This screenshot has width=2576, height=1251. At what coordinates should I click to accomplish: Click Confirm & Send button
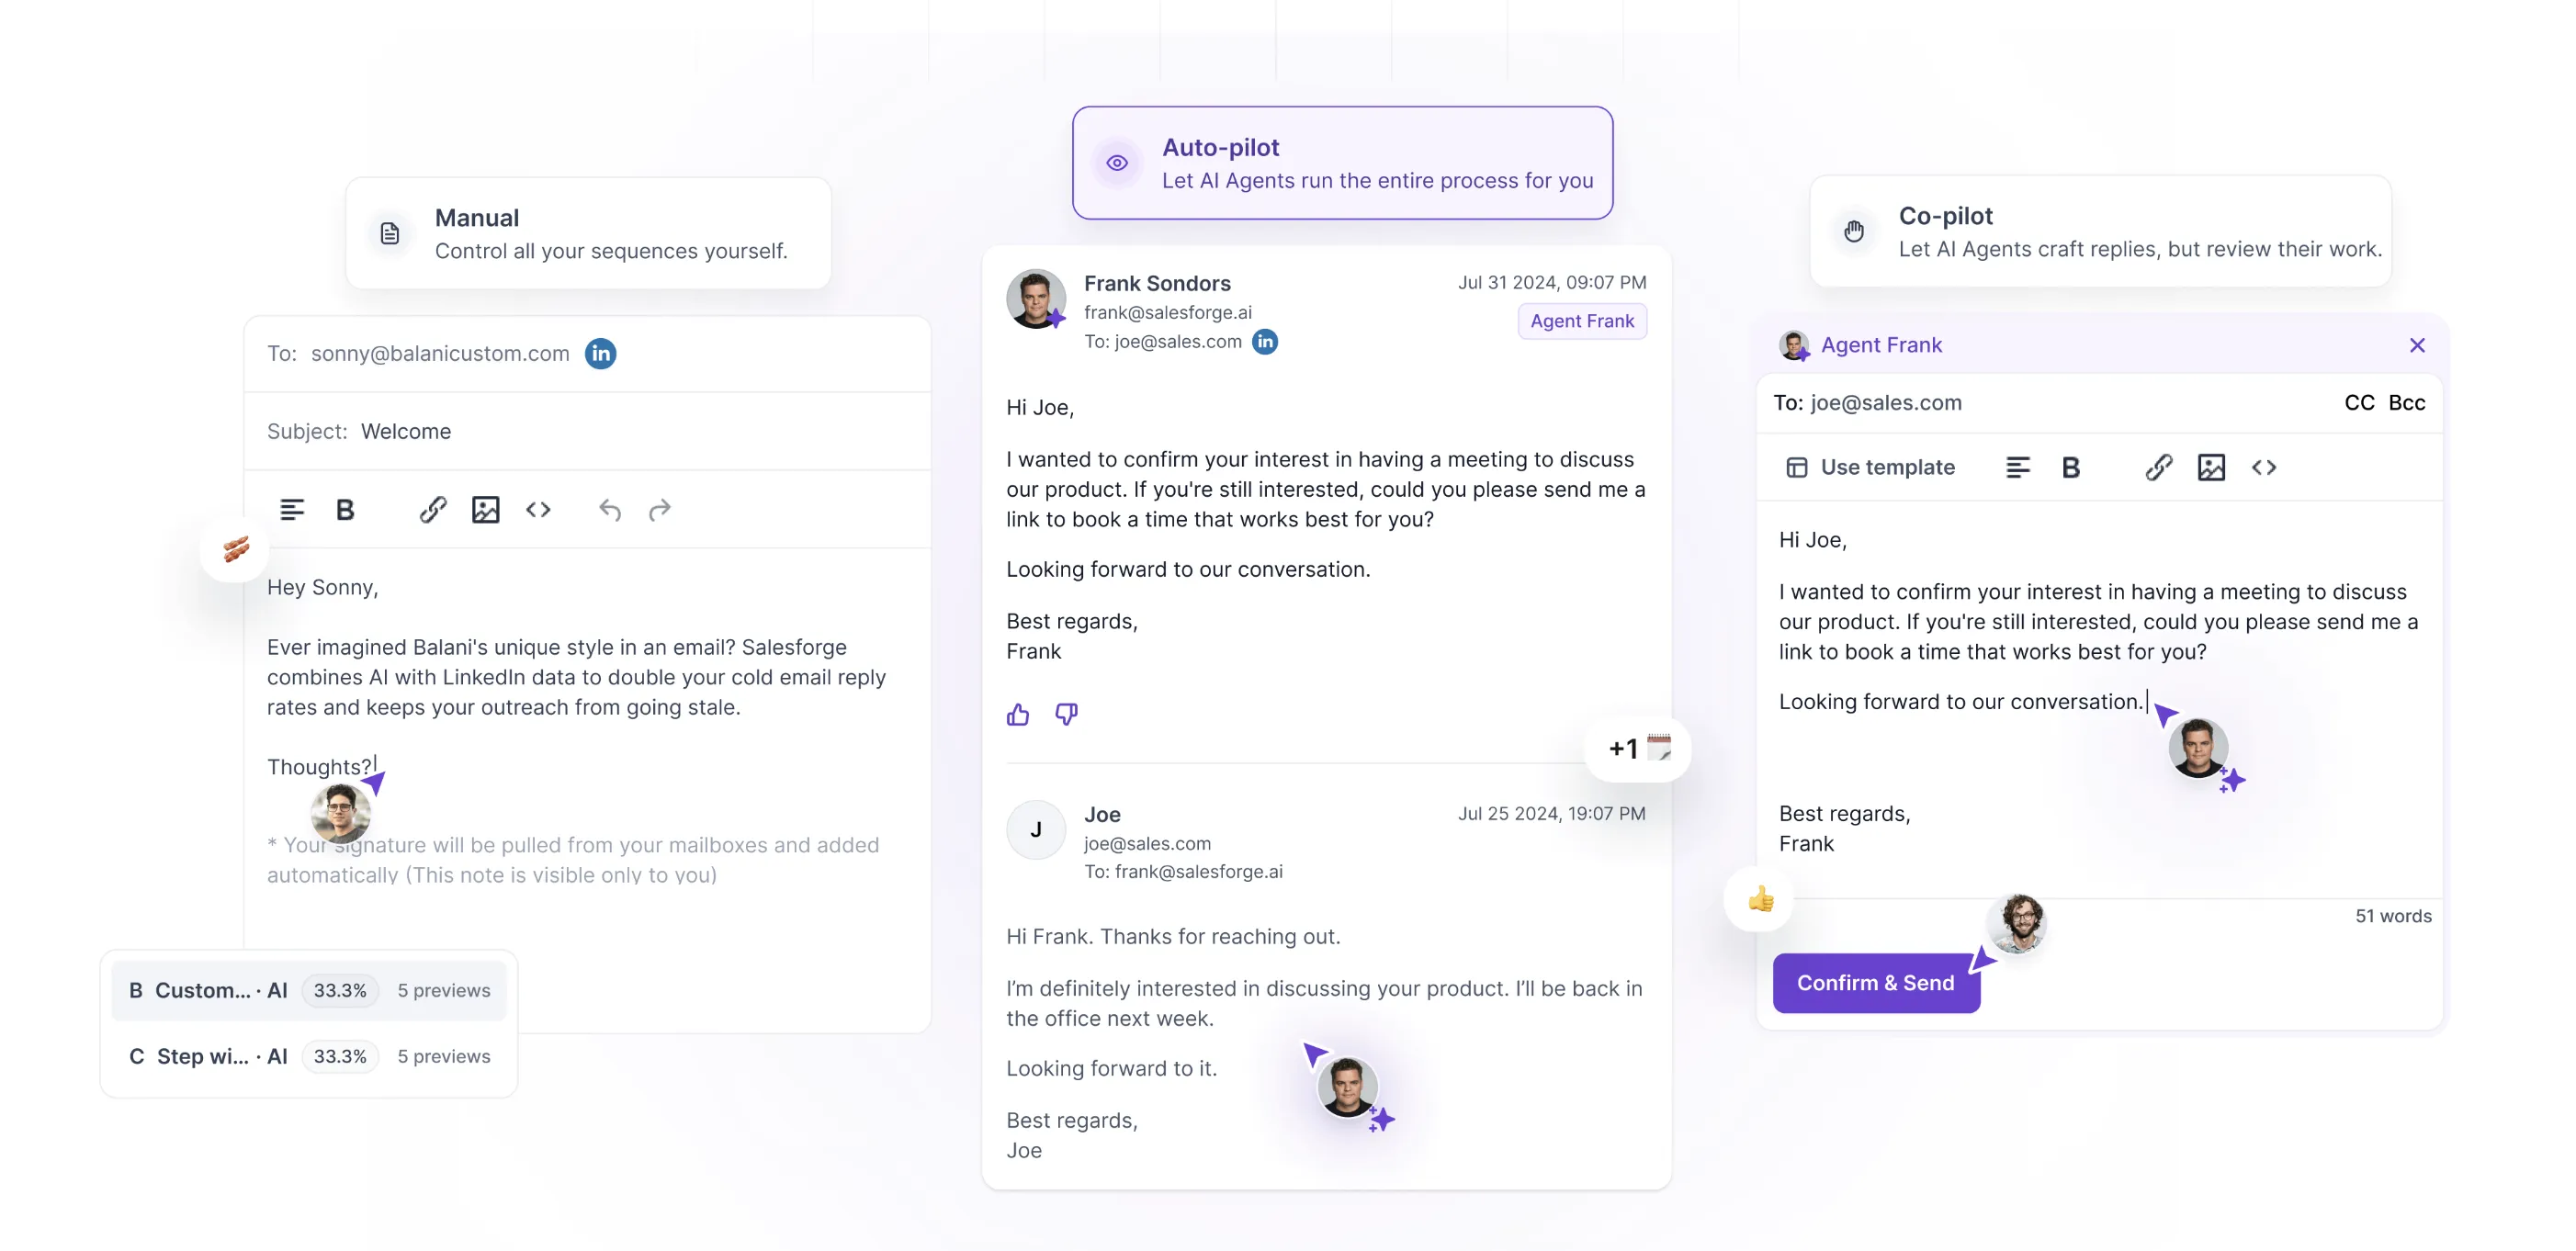click(x=1874, y=982)
